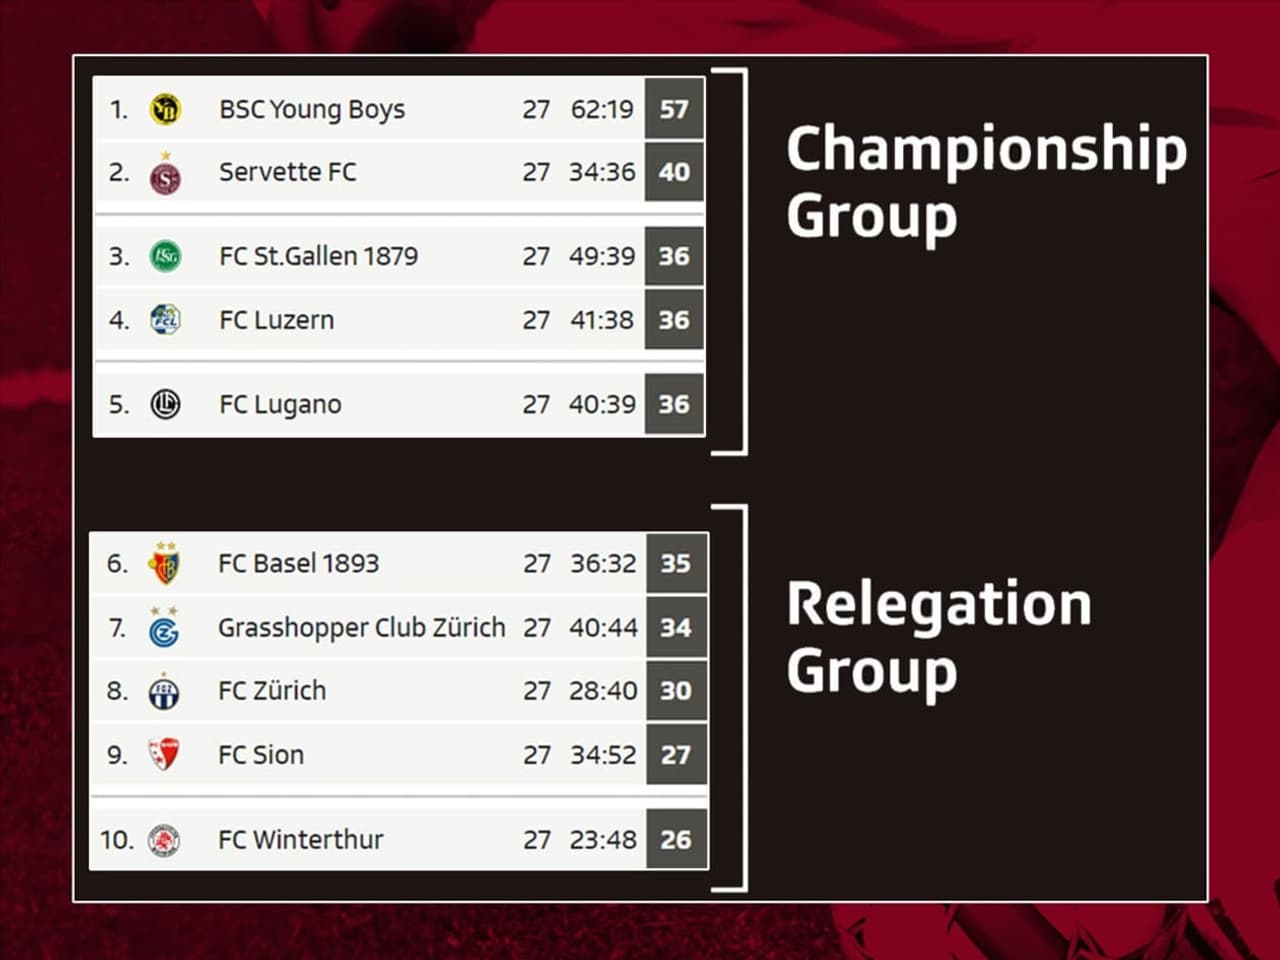
Task: Click Young Boys' 57 points box
Action: [674, 109]
